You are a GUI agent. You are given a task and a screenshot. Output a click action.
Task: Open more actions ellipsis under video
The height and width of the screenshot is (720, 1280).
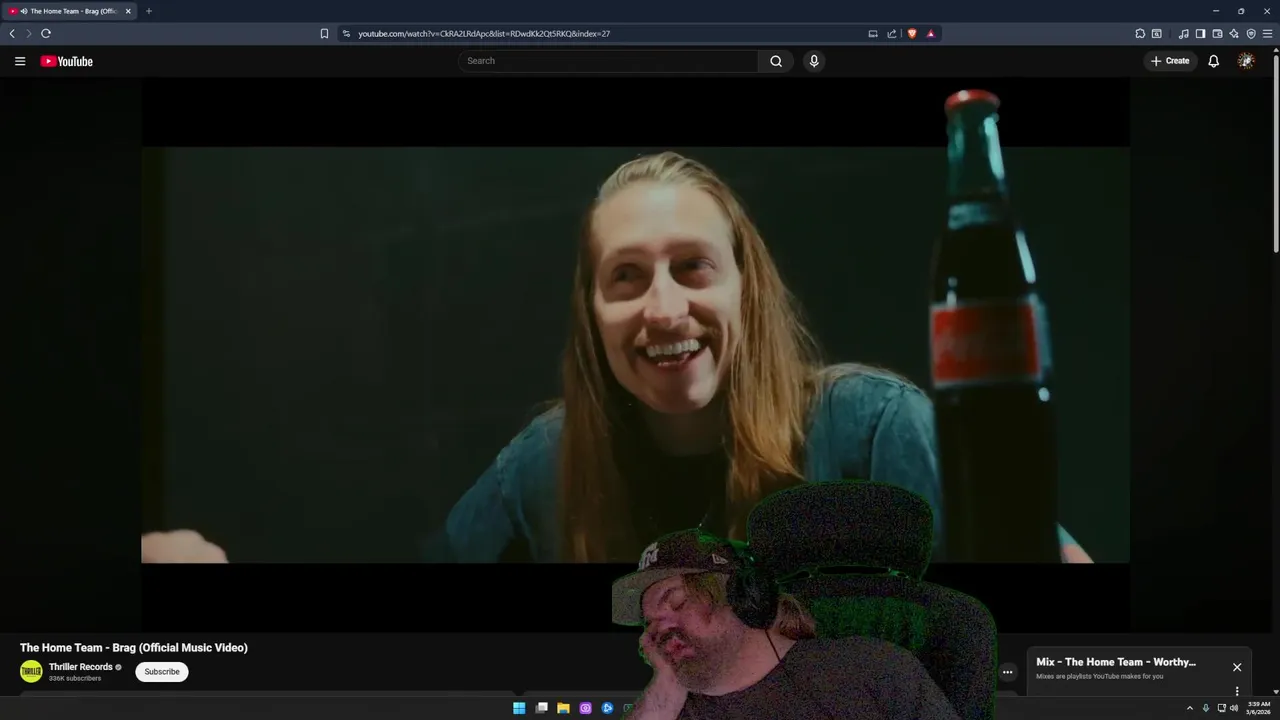point(1008,672)
